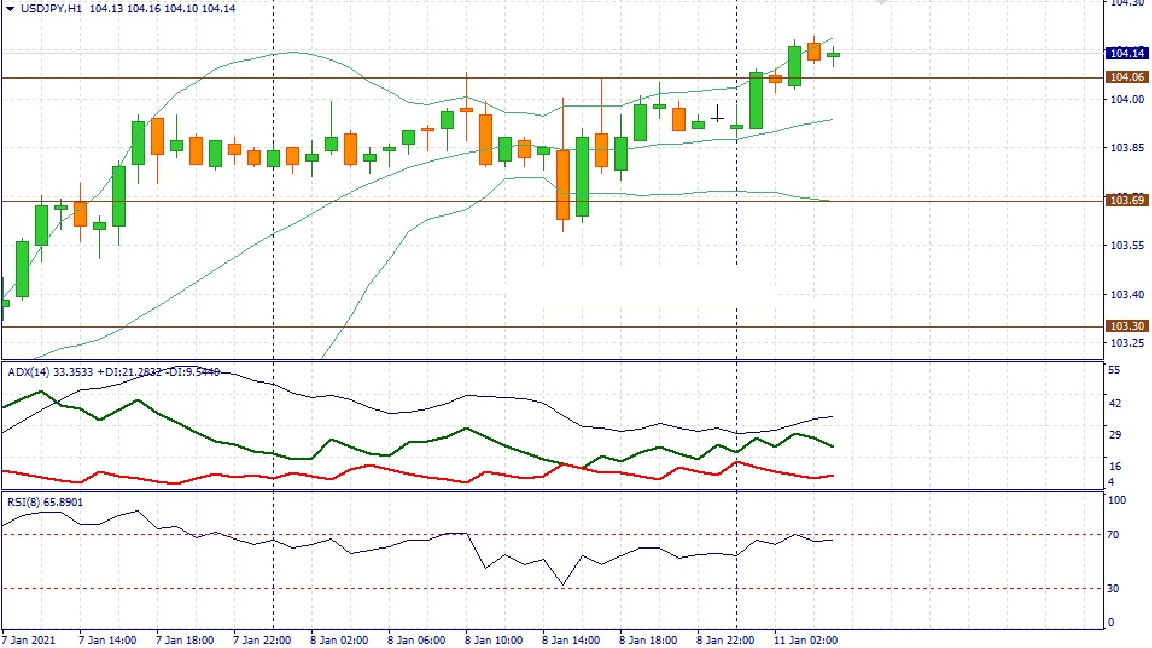Click the 8 Jan 06:00 time axis label

(416, 639)
